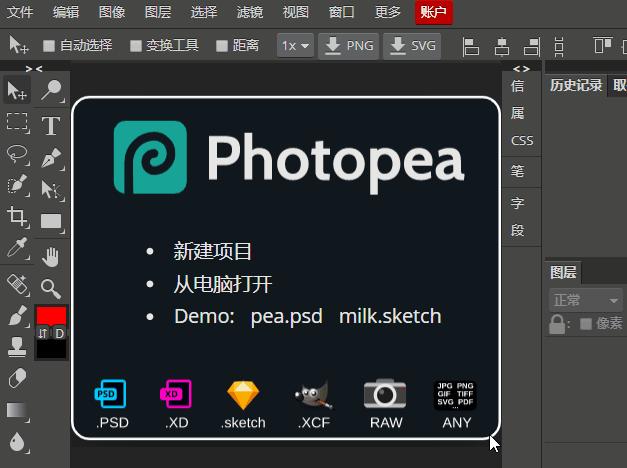Click the layer lock icon
The image size is (627, 468).
pyautogui.click(x=557, y=324)
